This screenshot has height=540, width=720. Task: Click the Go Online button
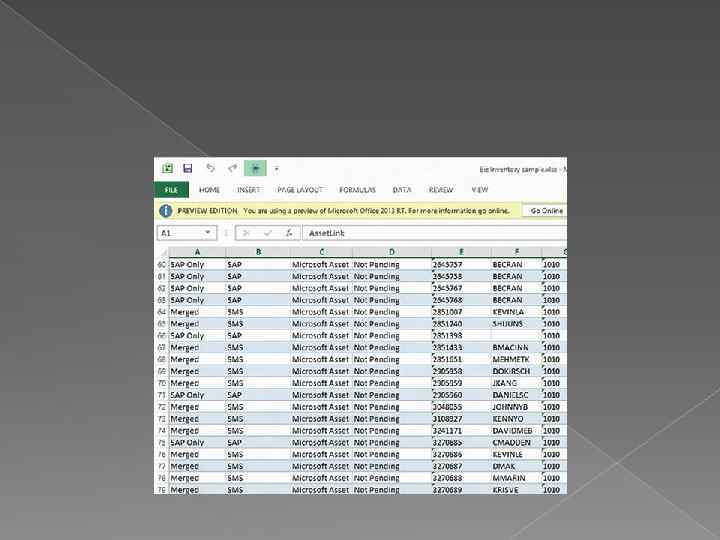click(546, 211)
